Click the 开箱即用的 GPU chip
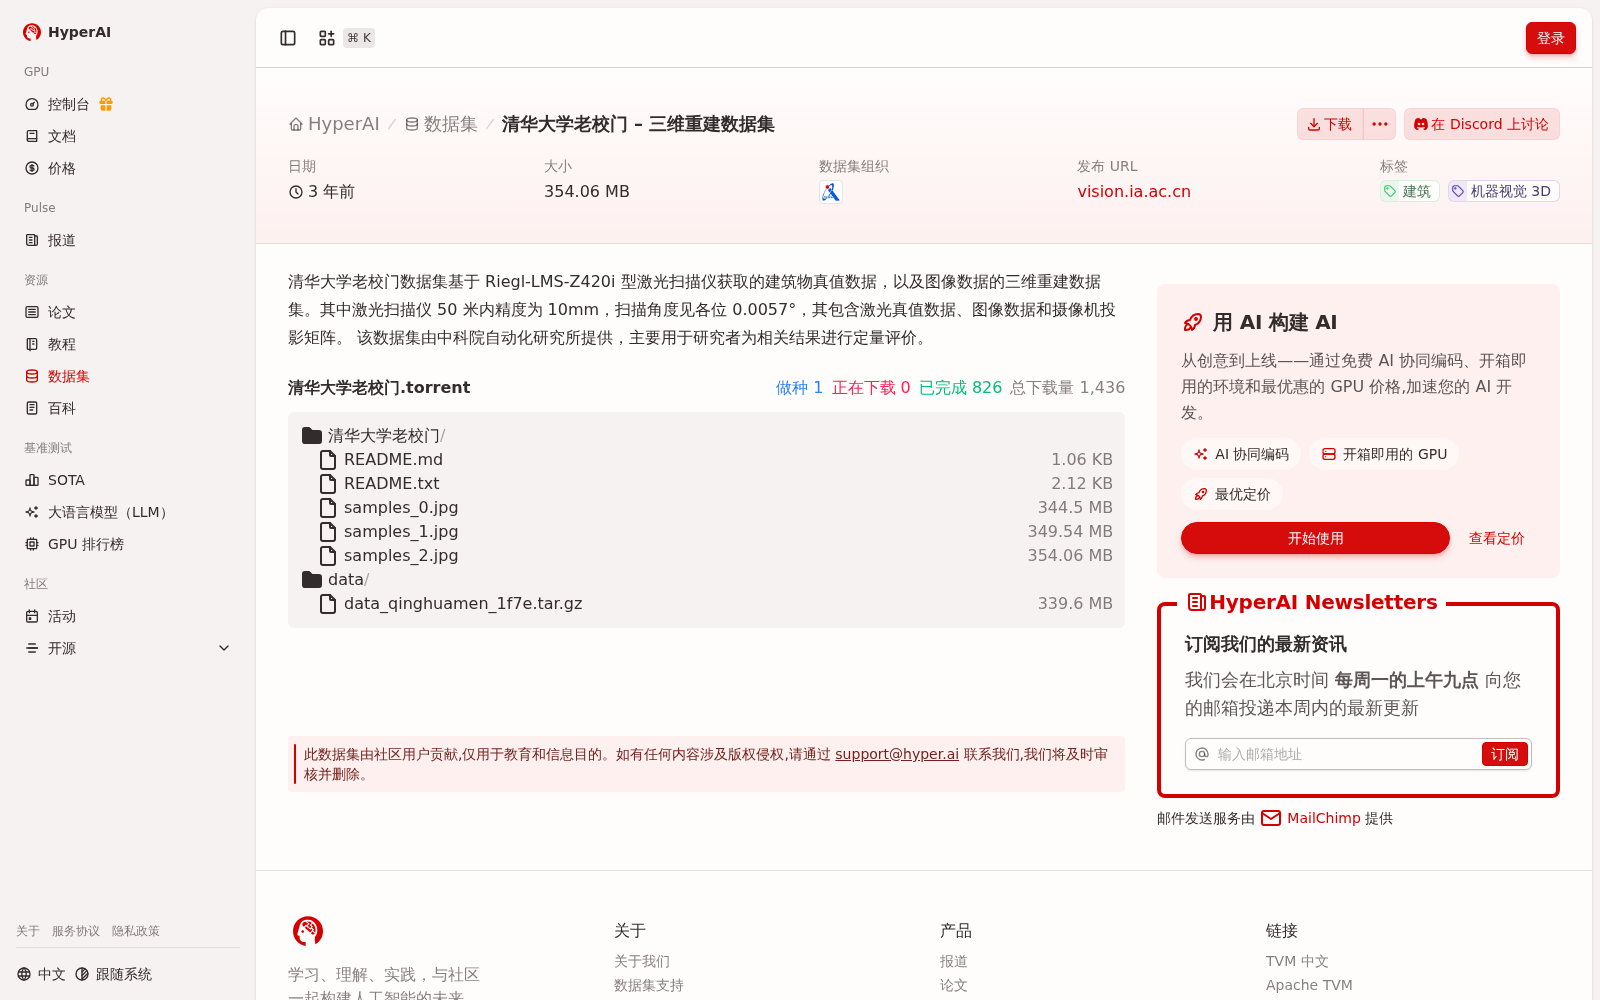This screenshot has height=1000, width=1600. (x=1384, y=454)
